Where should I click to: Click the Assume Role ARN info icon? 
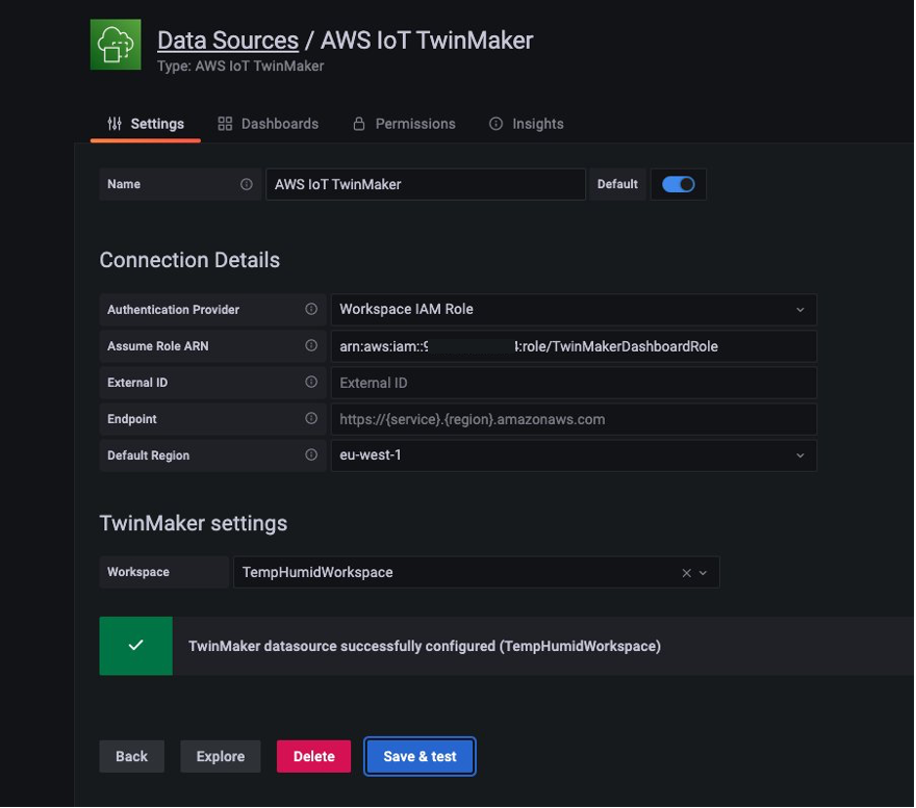(x=311, y=345)
